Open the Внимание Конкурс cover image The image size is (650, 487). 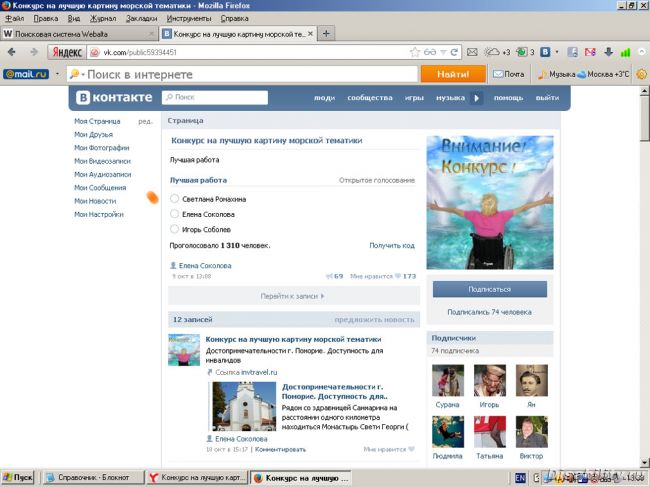tap(490, 203)
